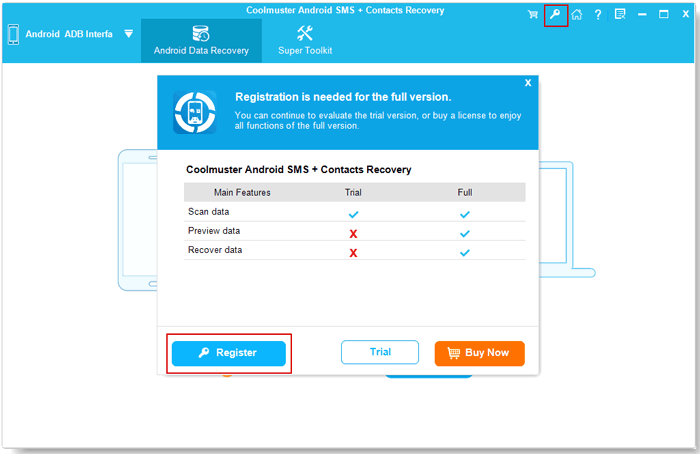
Task: Click the Main Features column header
Action: click(x=242, y=192)
